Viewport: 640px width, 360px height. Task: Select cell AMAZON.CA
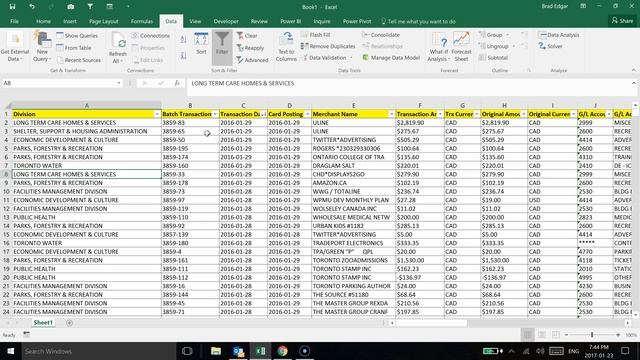(353, 183)
